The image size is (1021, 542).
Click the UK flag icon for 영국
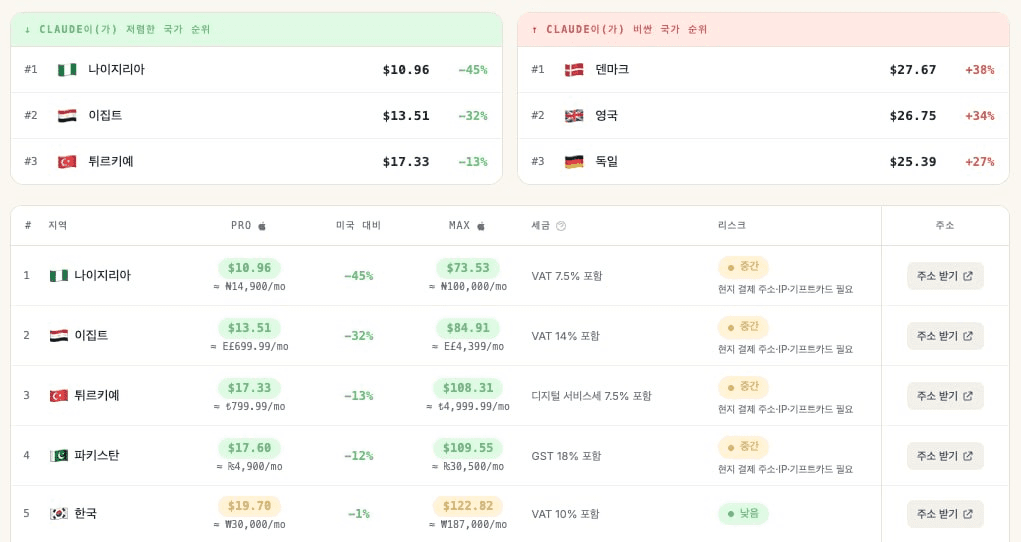[574, 116]
